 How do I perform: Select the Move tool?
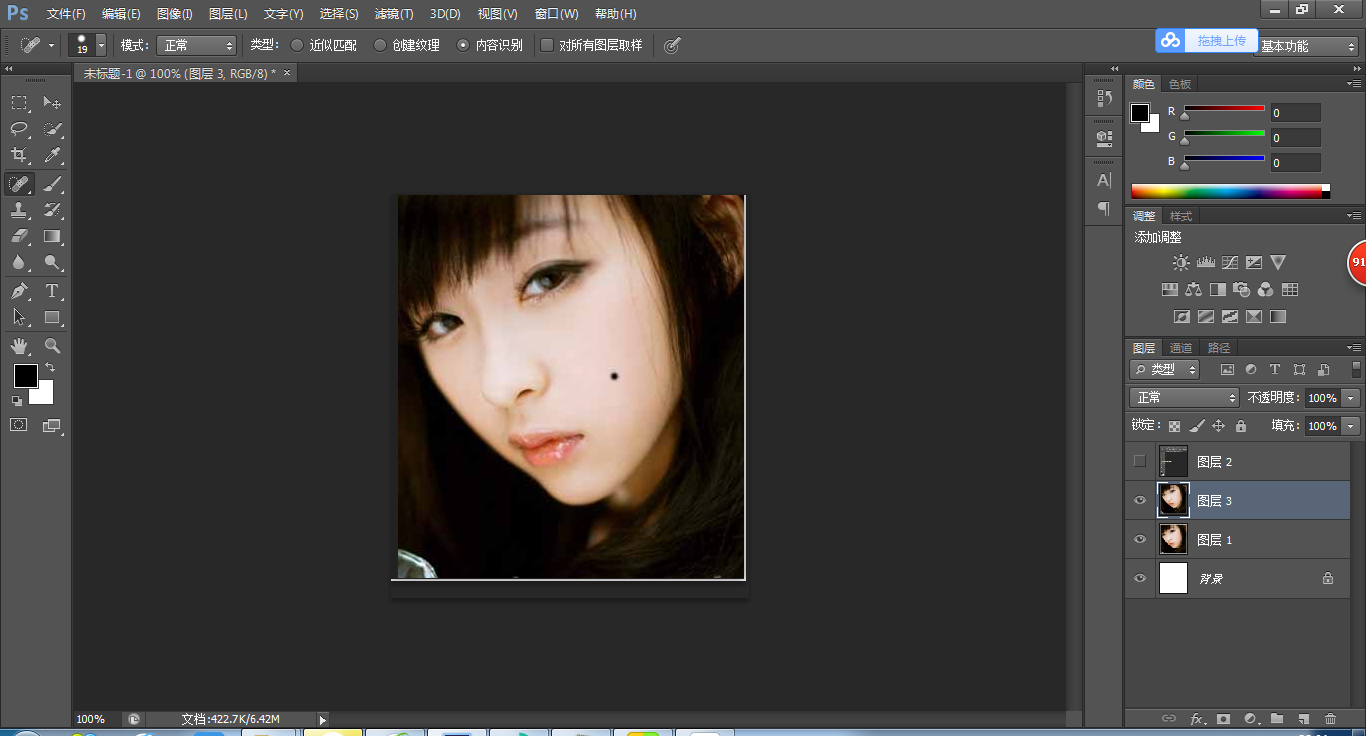click(52, 102)
